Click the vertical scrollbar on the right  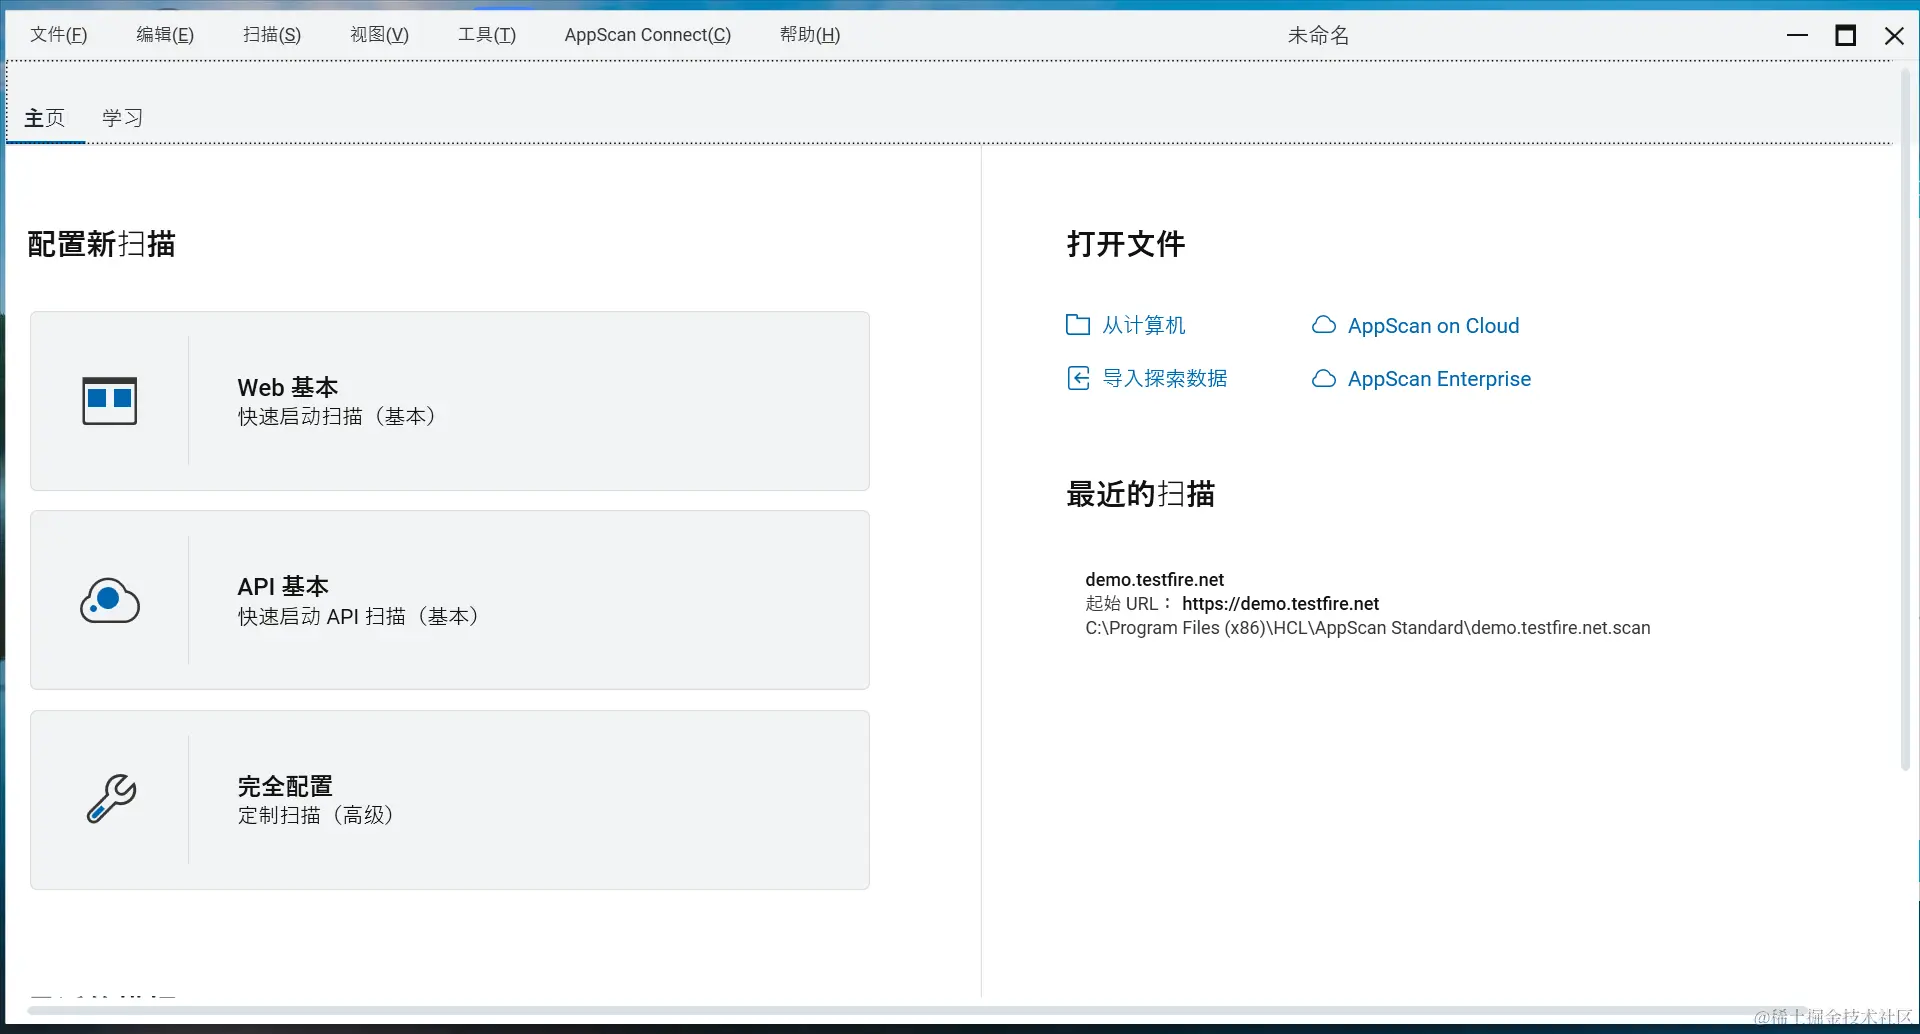coord(1905,420)
